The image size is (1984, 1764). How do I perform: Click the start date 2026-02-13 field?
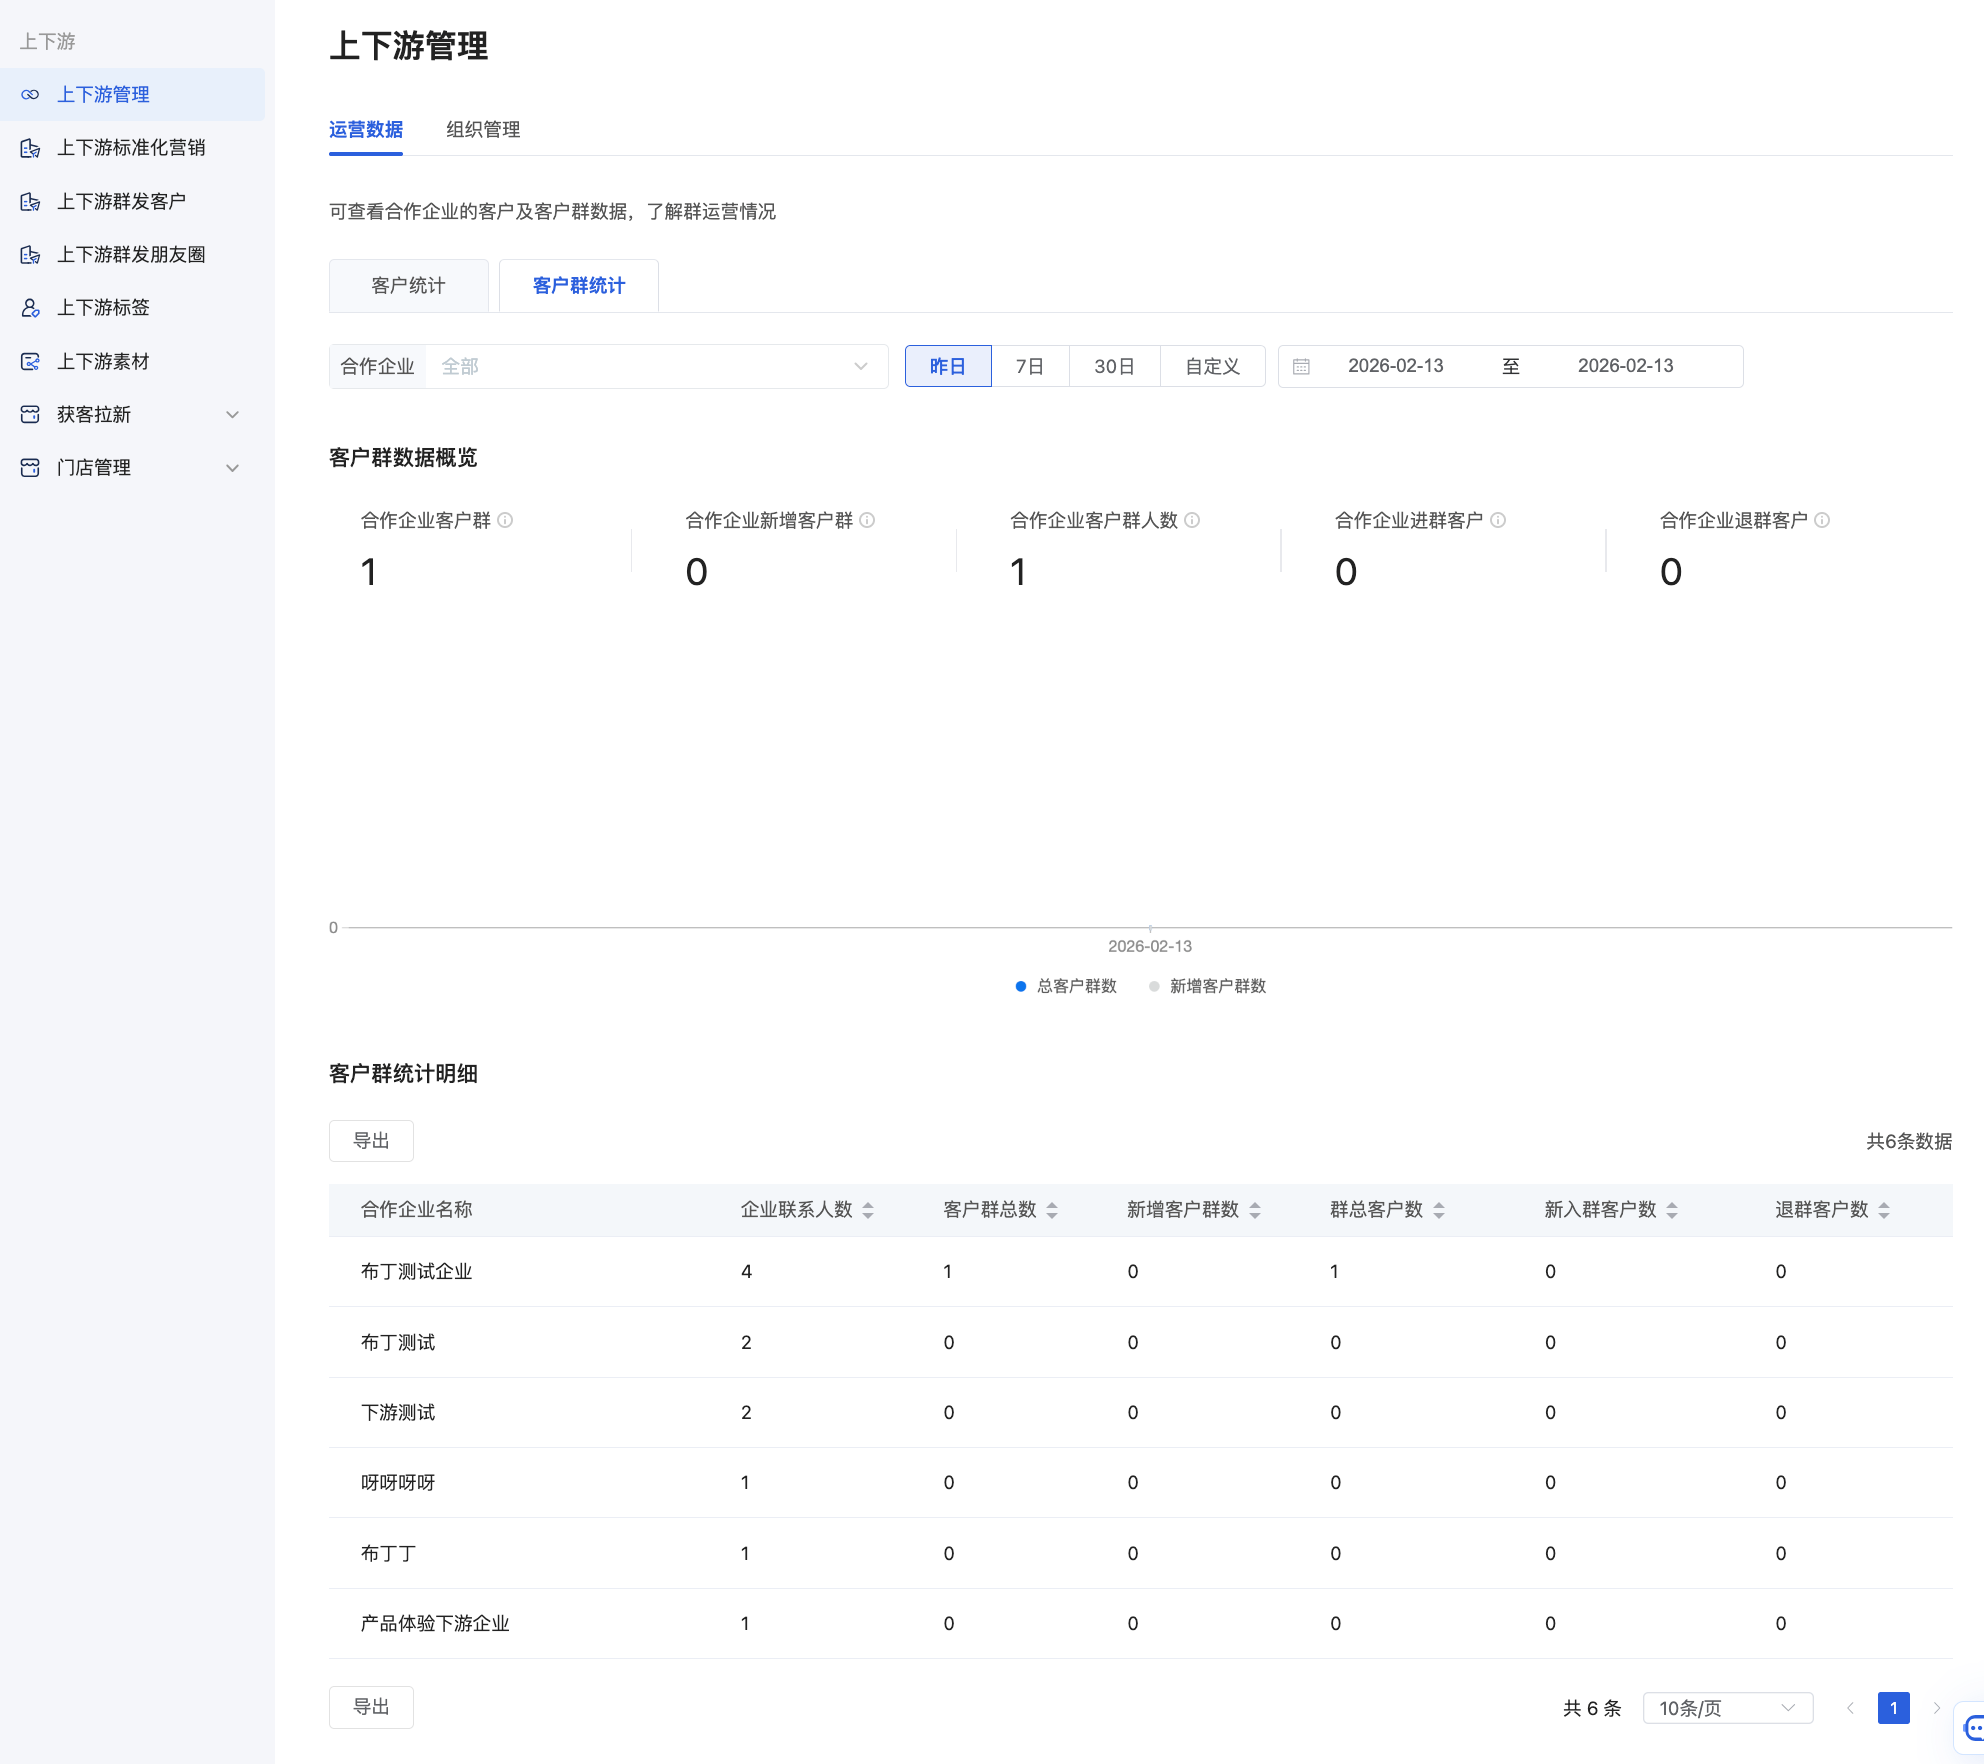[x=1396, y=366]
